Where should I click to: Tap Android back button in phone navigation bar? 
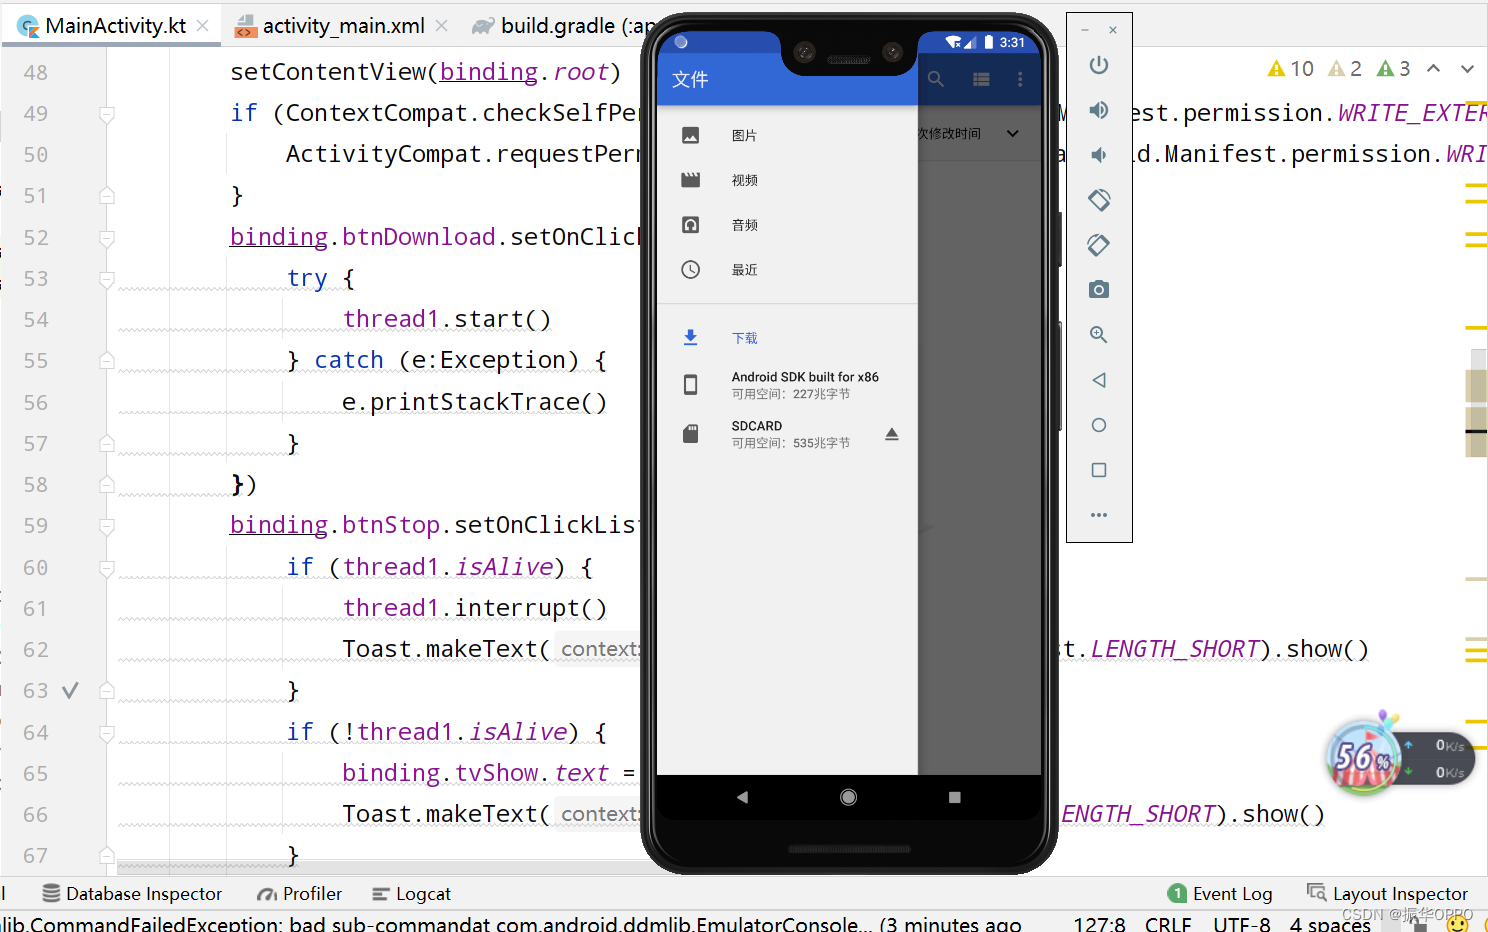742,797
